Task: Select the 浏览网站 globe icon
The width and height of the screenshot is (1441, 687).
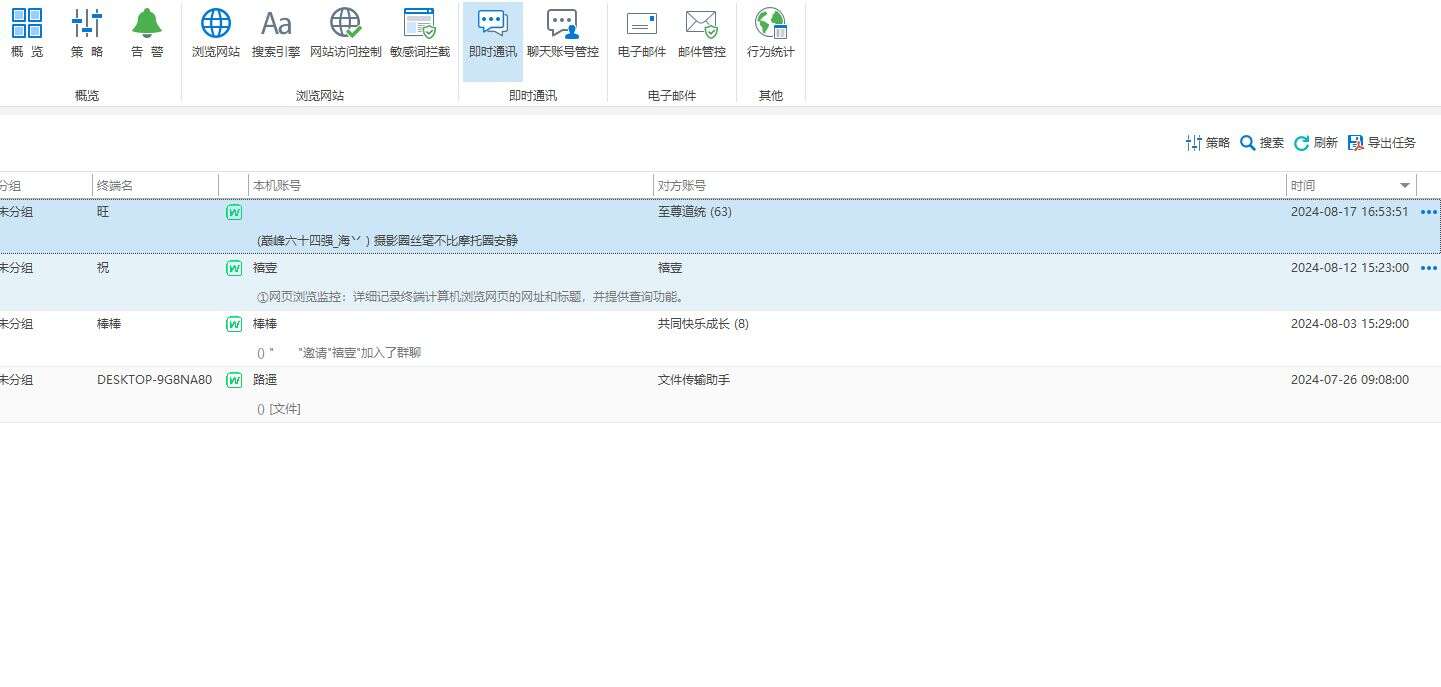Action: coord(216,33)
